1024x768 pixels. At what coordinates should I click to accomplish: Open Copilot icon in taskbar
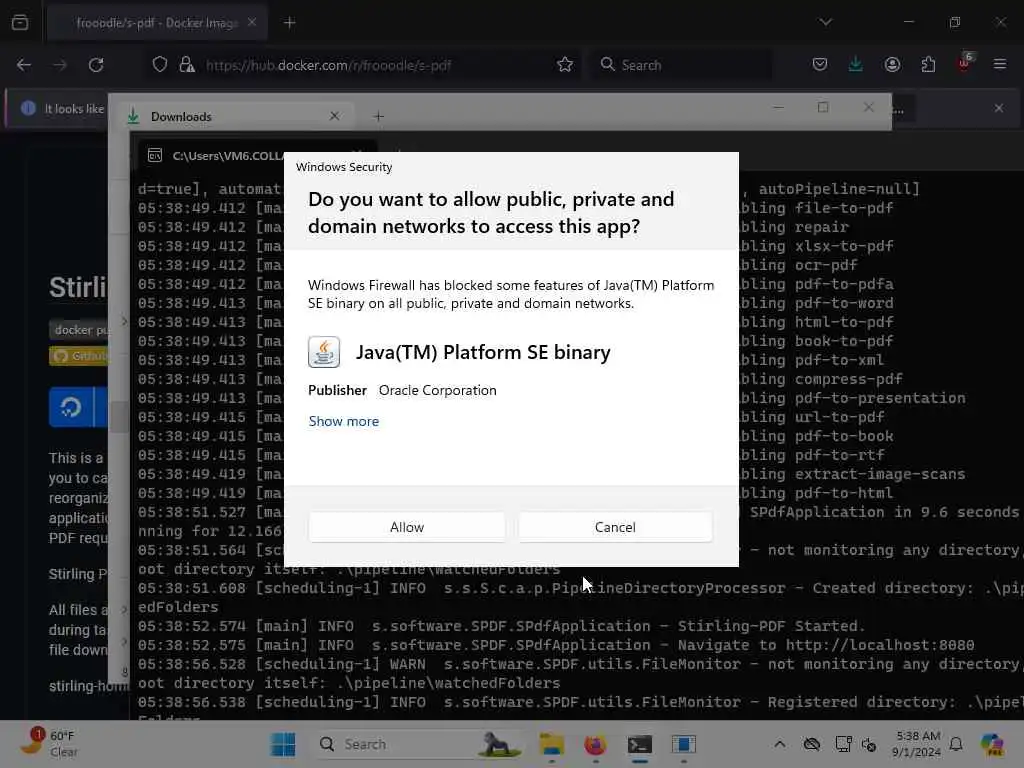coord(992,744)
